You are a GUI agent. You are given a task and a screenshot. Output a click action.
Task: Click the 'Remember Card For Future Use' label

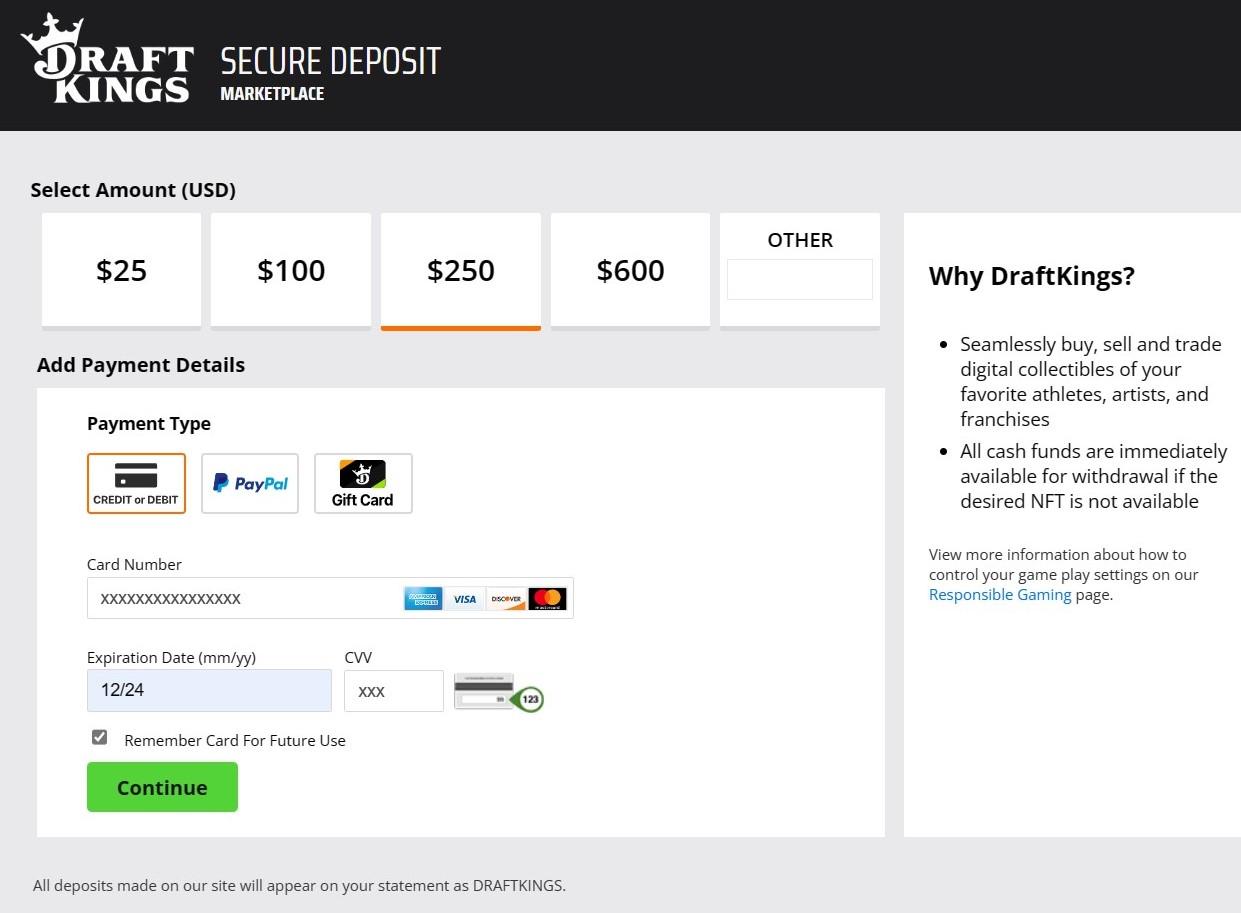tap(235, 741)
